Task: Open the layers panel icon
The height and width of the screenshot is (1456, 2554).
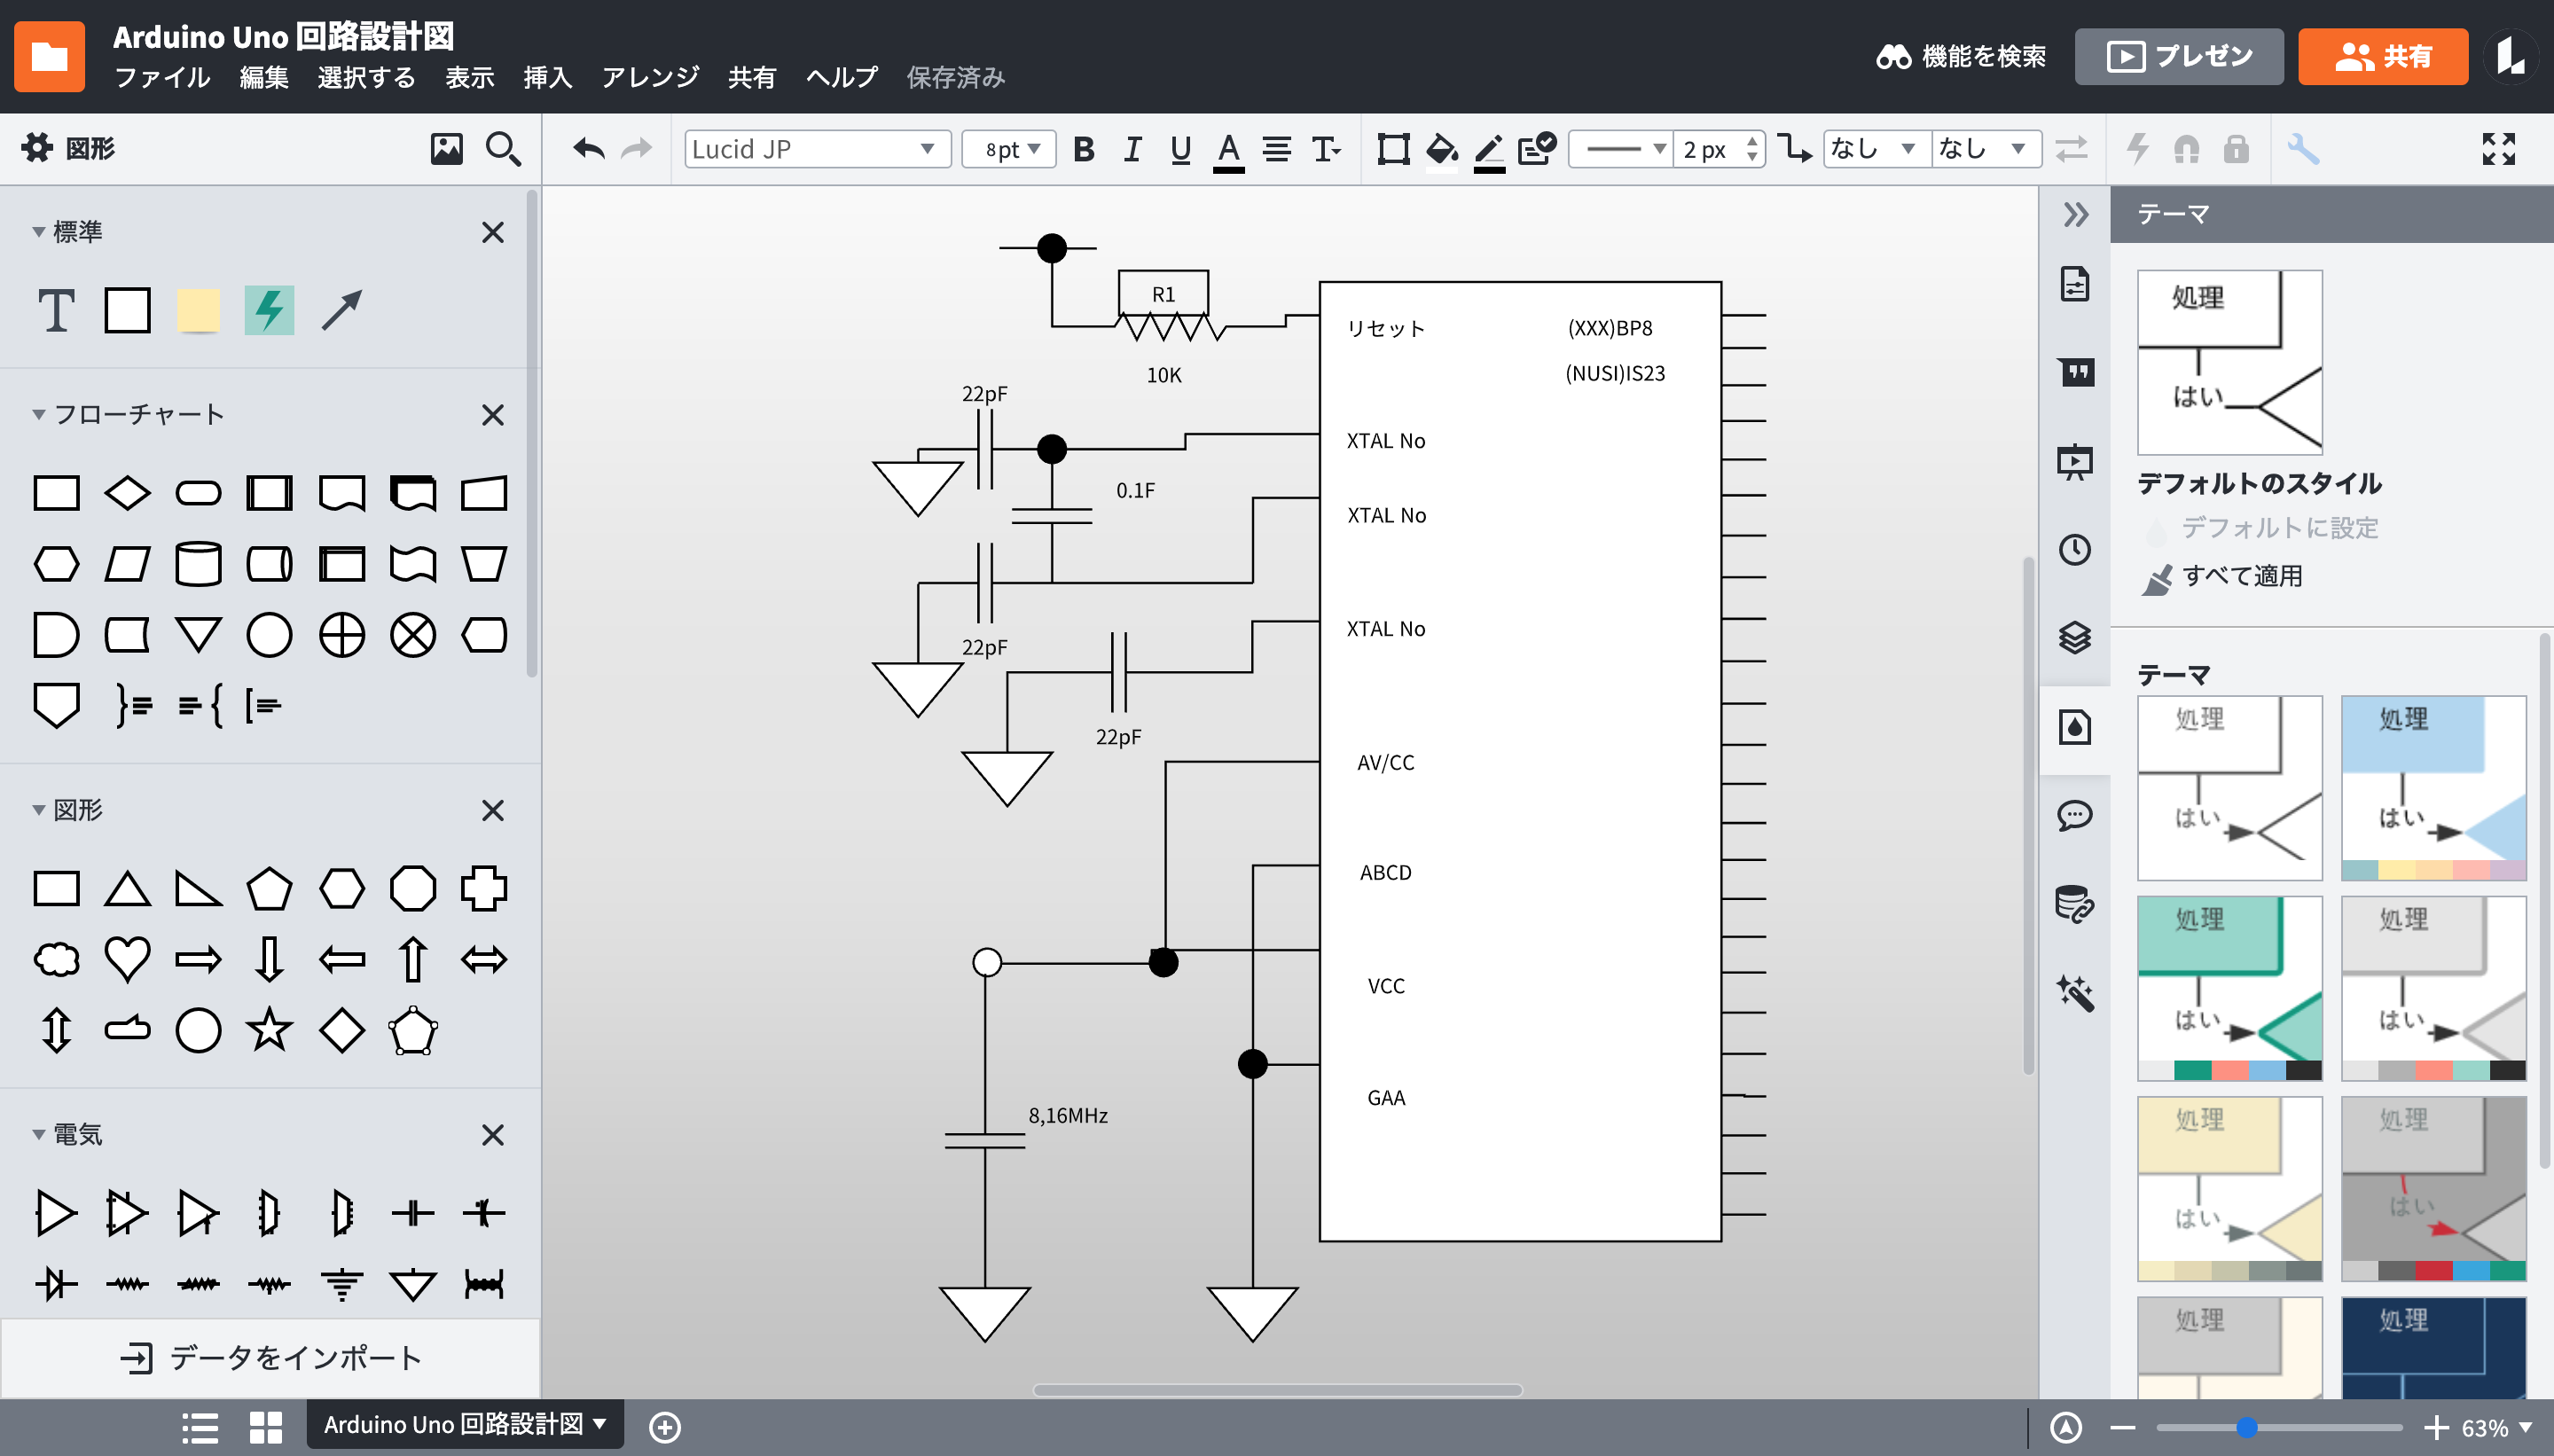Action: 2074,637
